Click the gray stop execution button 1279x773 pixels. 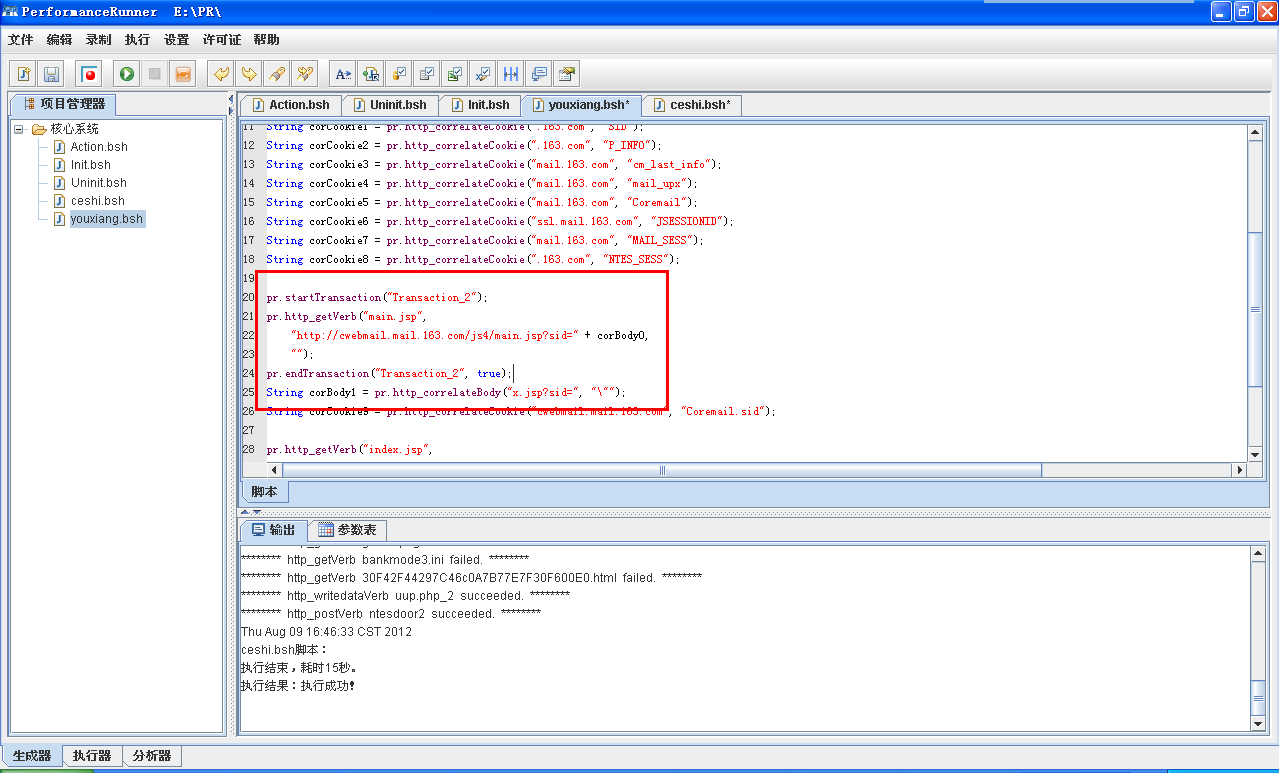coord(154,74)
